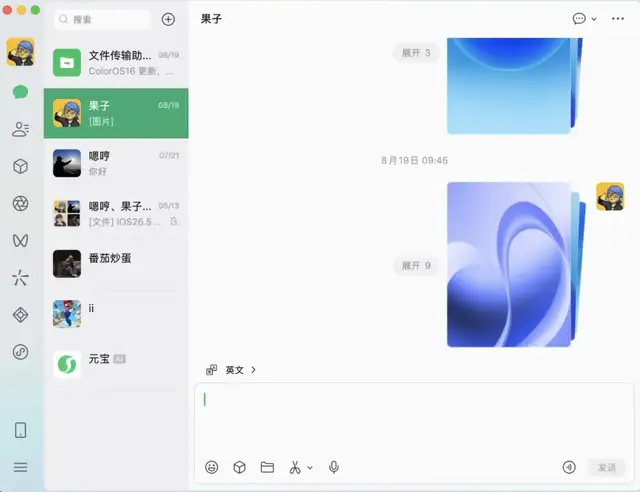Click the 文件传输助手 green folder avatar
Viewport: 640px width, 492px height.
pyautogui.click(x=67, y=63)
